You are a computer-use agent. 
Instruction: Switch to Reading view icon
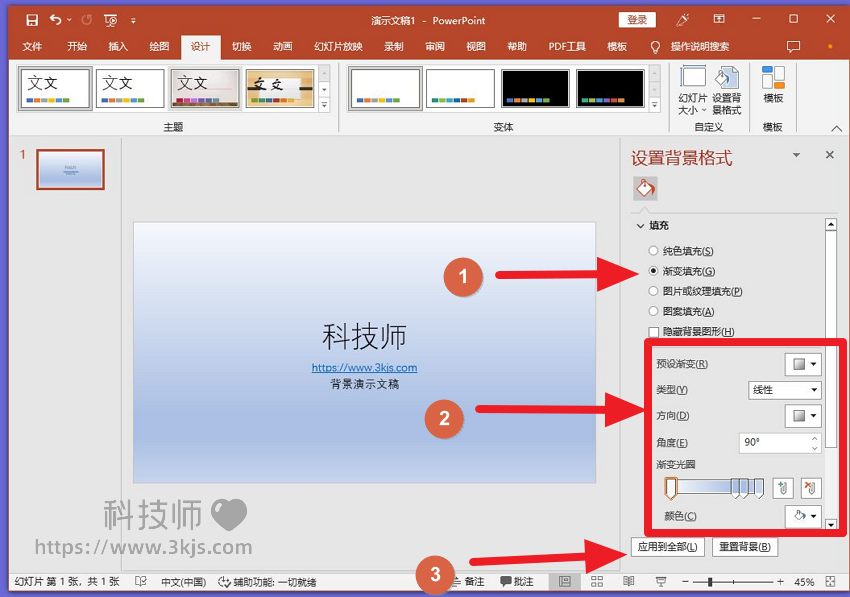[628, 582]
